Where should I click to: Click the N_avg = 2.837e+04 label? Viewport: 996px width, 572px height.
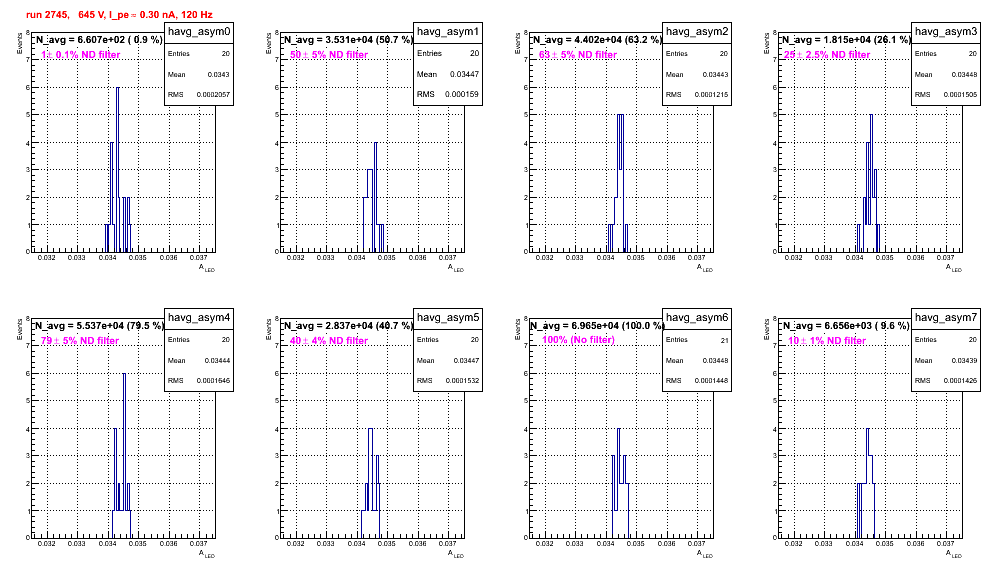coord(348,325)
